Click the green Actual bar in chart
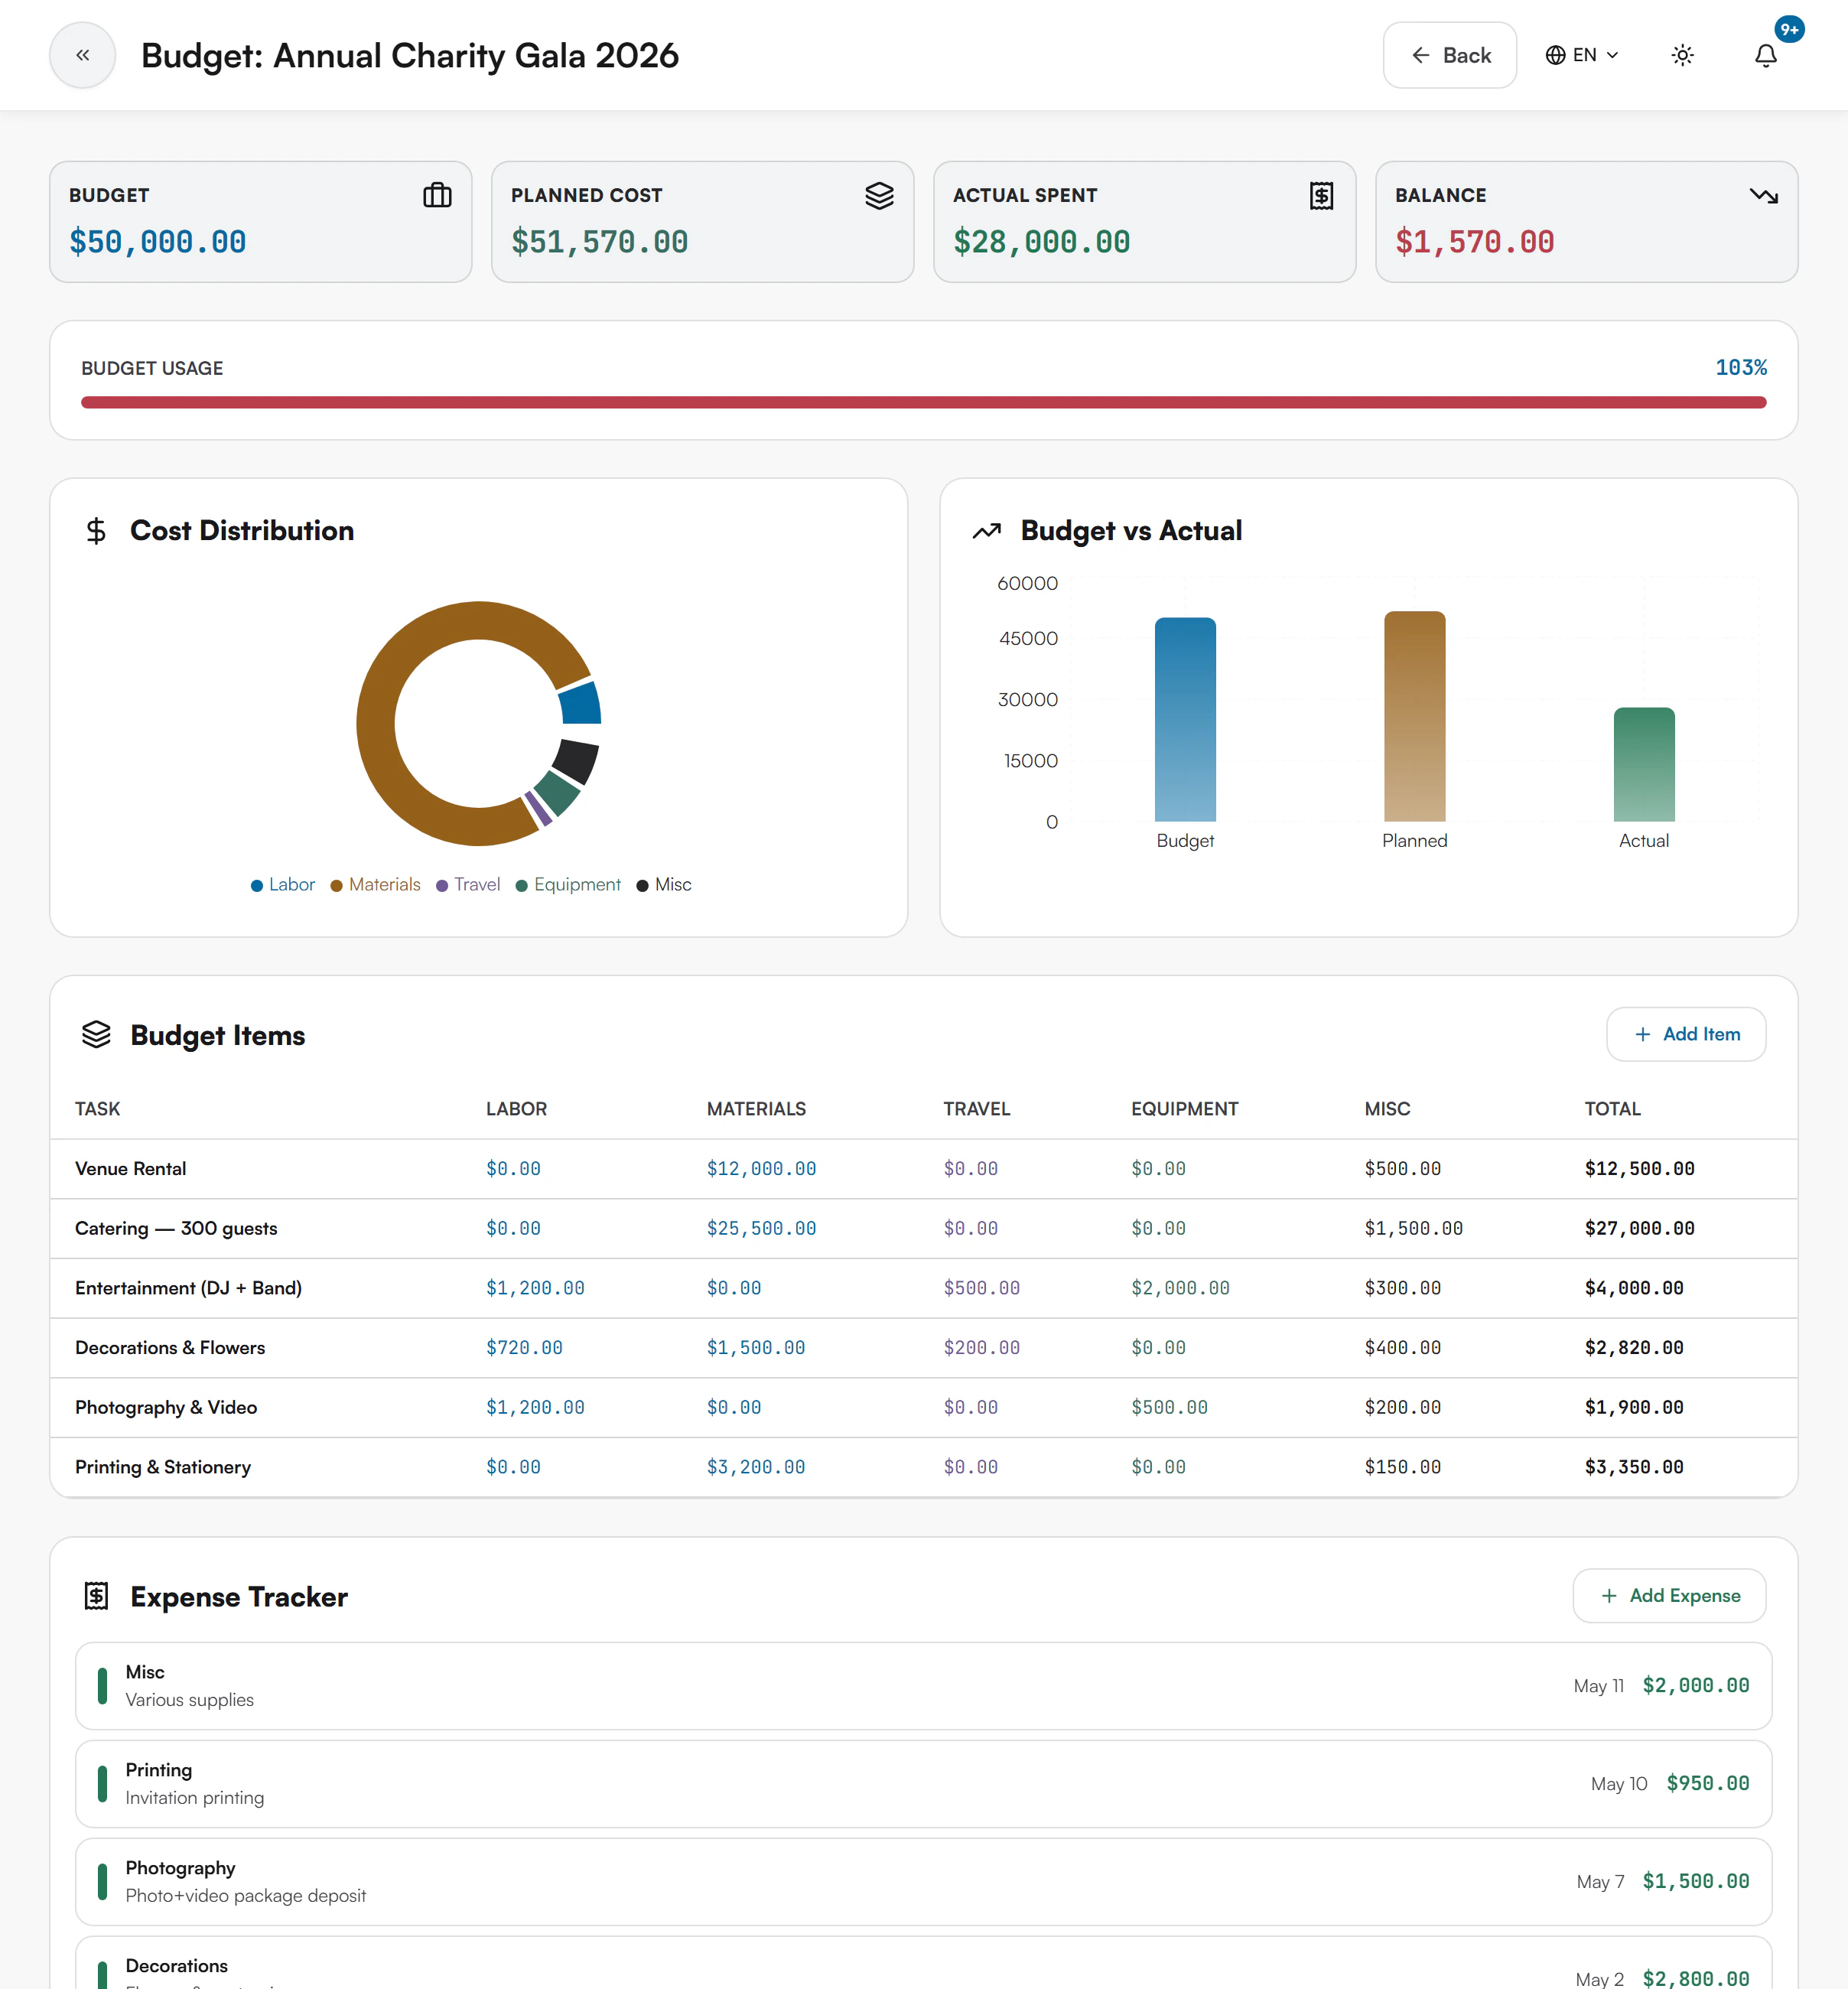The image size is (1848, 1989). tap(1643, 764)
